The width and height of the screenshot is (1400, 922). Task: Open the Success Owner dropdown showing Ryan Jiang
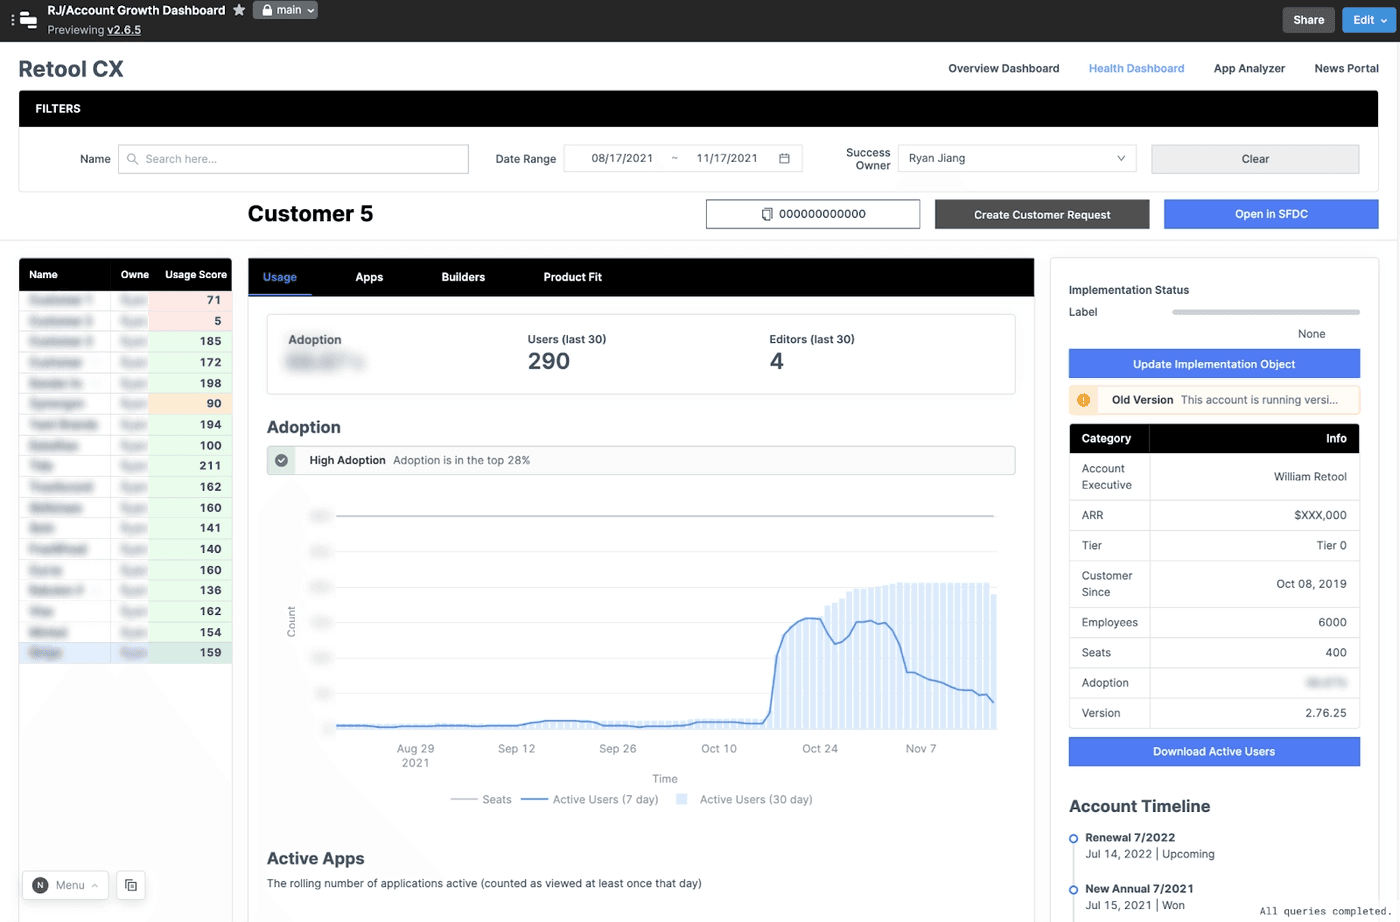click(x=1016, y=158)
